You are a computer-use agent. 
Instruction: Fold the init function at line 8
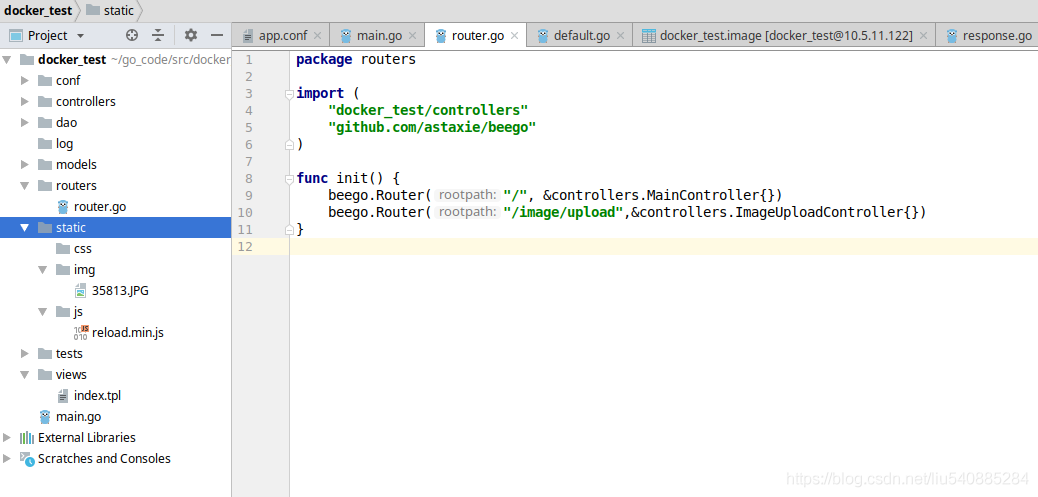289,179
